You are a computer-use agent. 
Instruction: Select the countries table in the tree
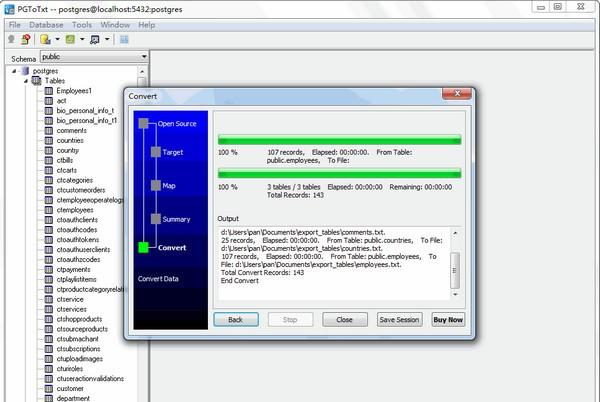[x=70, y=140]
